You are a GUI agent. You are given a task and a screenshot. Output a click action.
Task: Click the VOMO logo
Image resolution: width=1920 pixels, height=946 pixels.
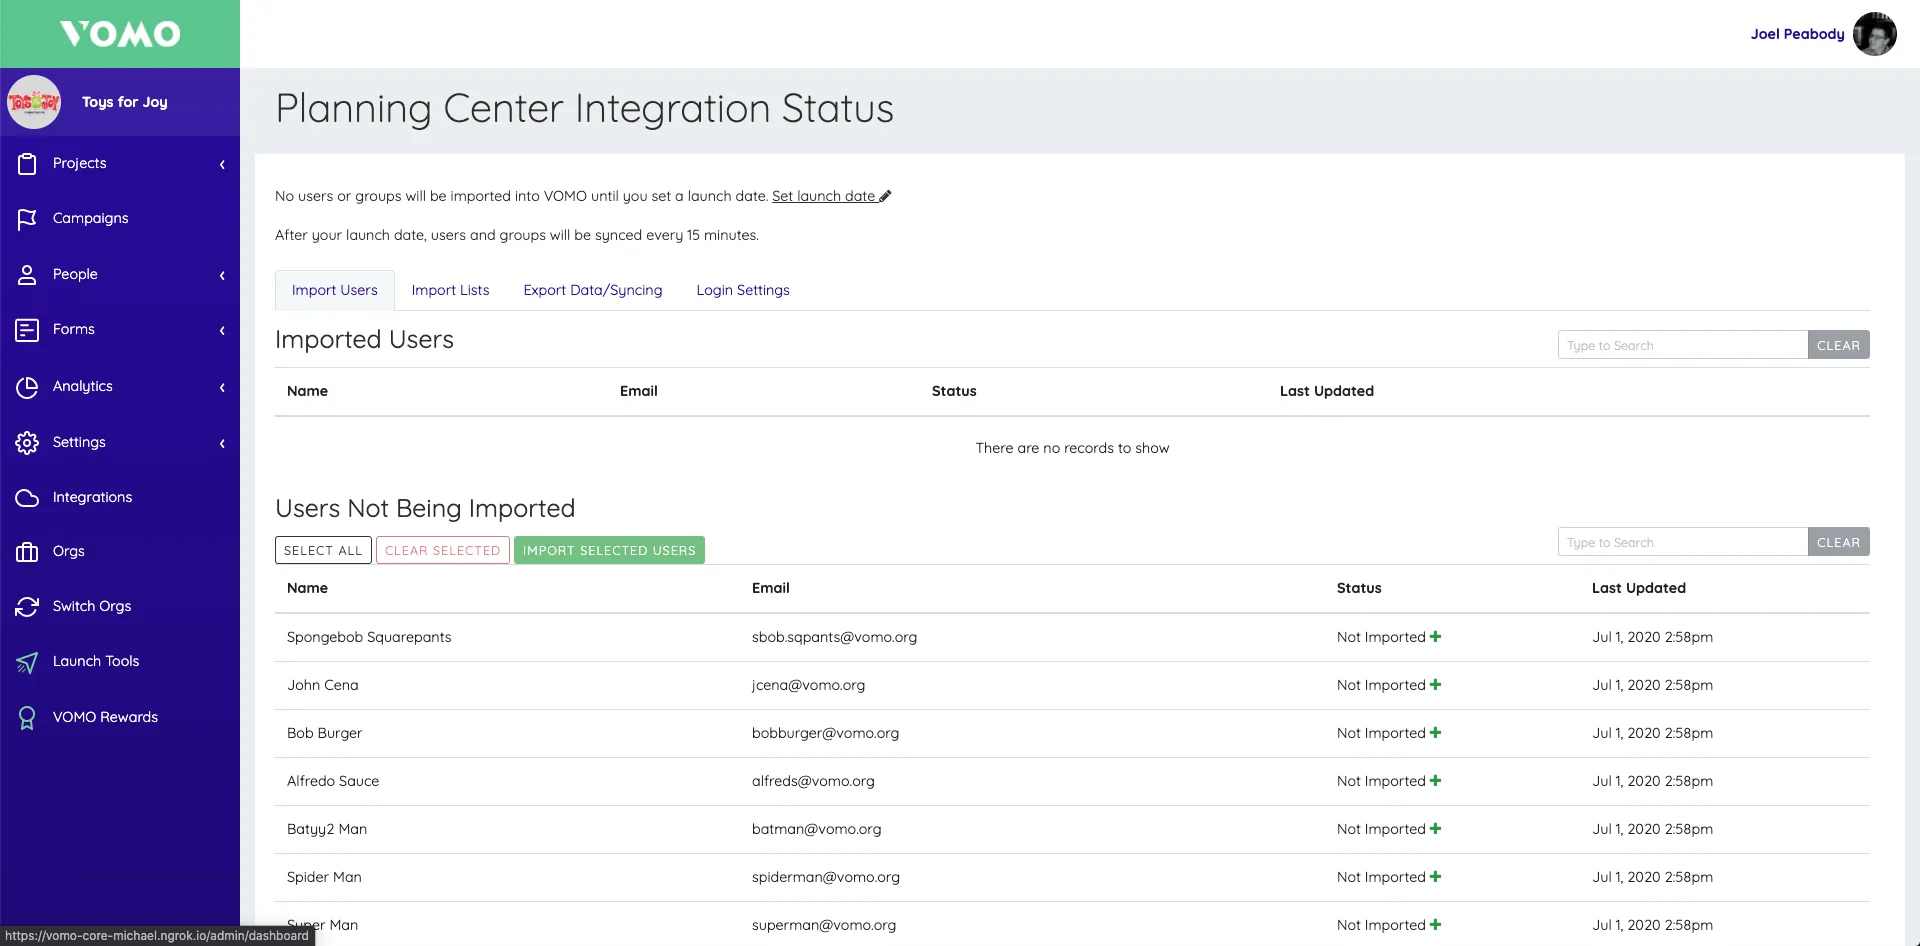pos(119,33)
